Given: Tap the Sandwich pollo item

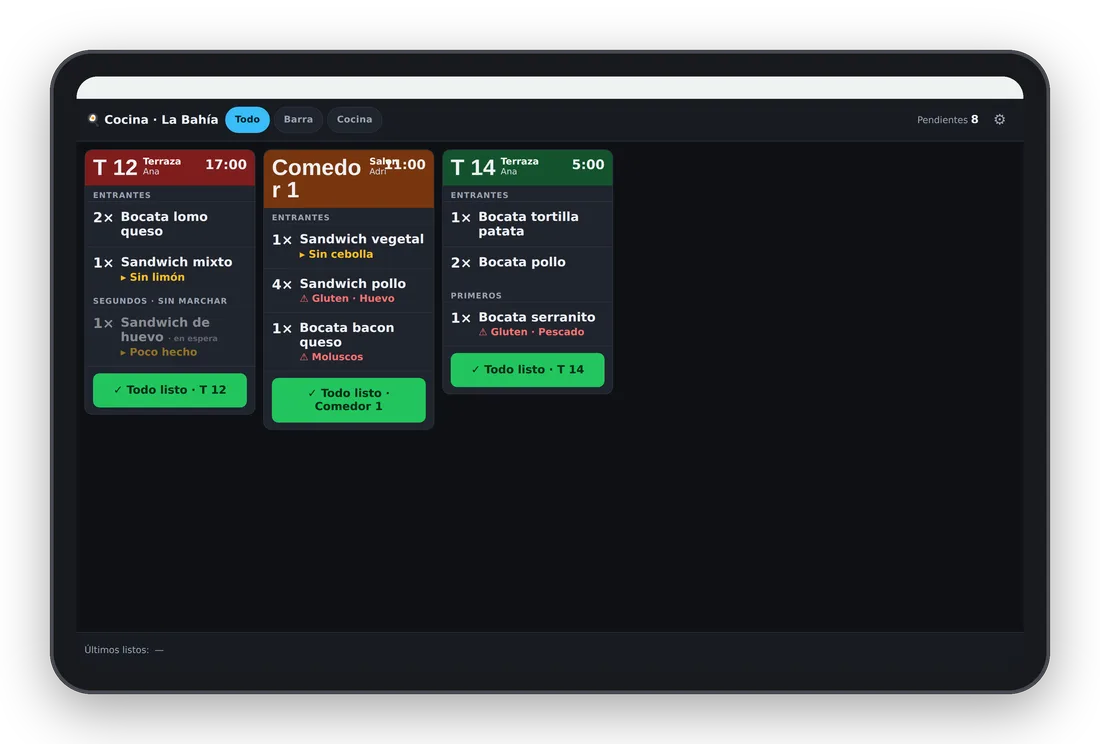Looking at the screenshot, I should pyautogui.click(x=349, y=290).
